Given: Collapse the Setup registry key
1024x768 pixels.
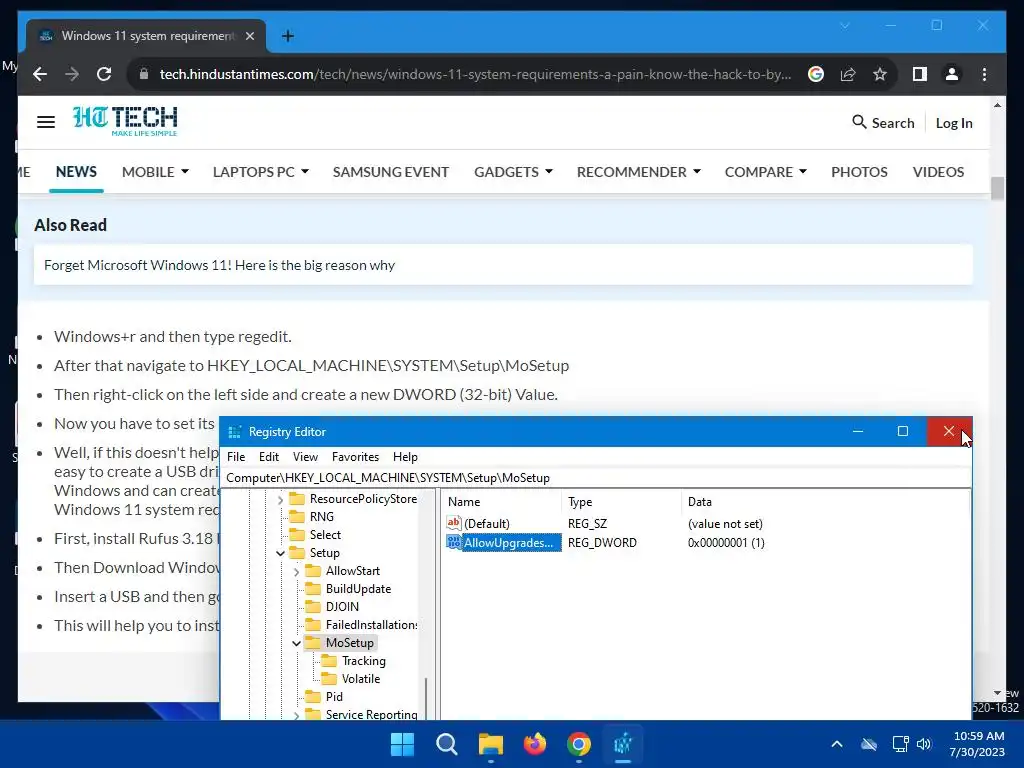Looking at the screenshot, I should (280, 553).
